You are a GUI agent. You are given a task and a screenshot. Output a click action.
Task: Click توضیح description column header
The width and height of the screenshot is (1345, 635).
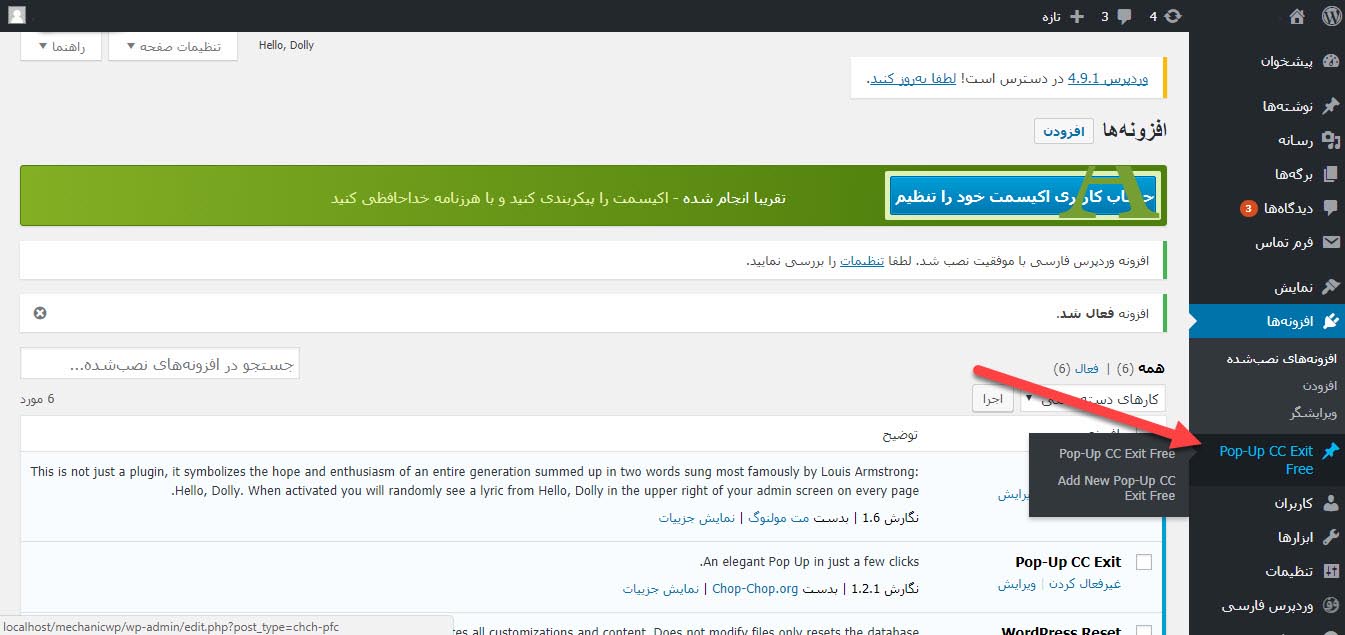click(x=900, y=435)
